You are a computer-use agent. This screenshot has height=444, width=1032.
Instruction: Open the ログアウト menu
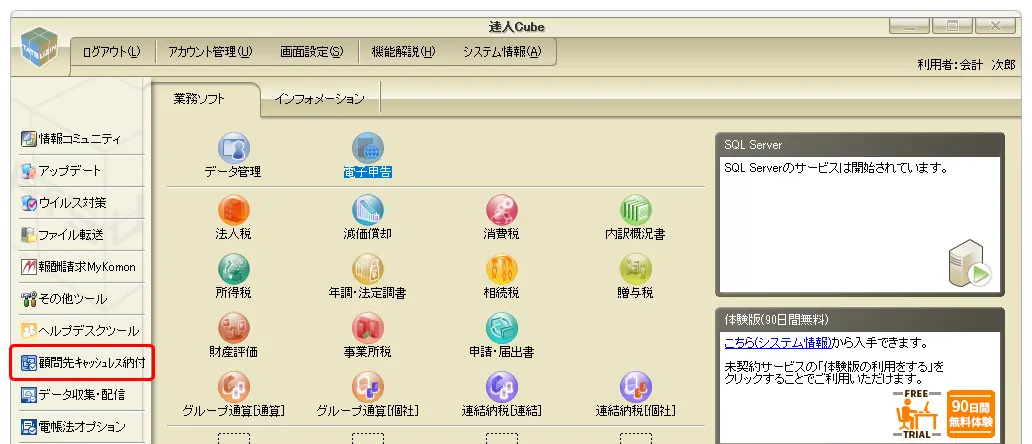click(x=111, y=52)
